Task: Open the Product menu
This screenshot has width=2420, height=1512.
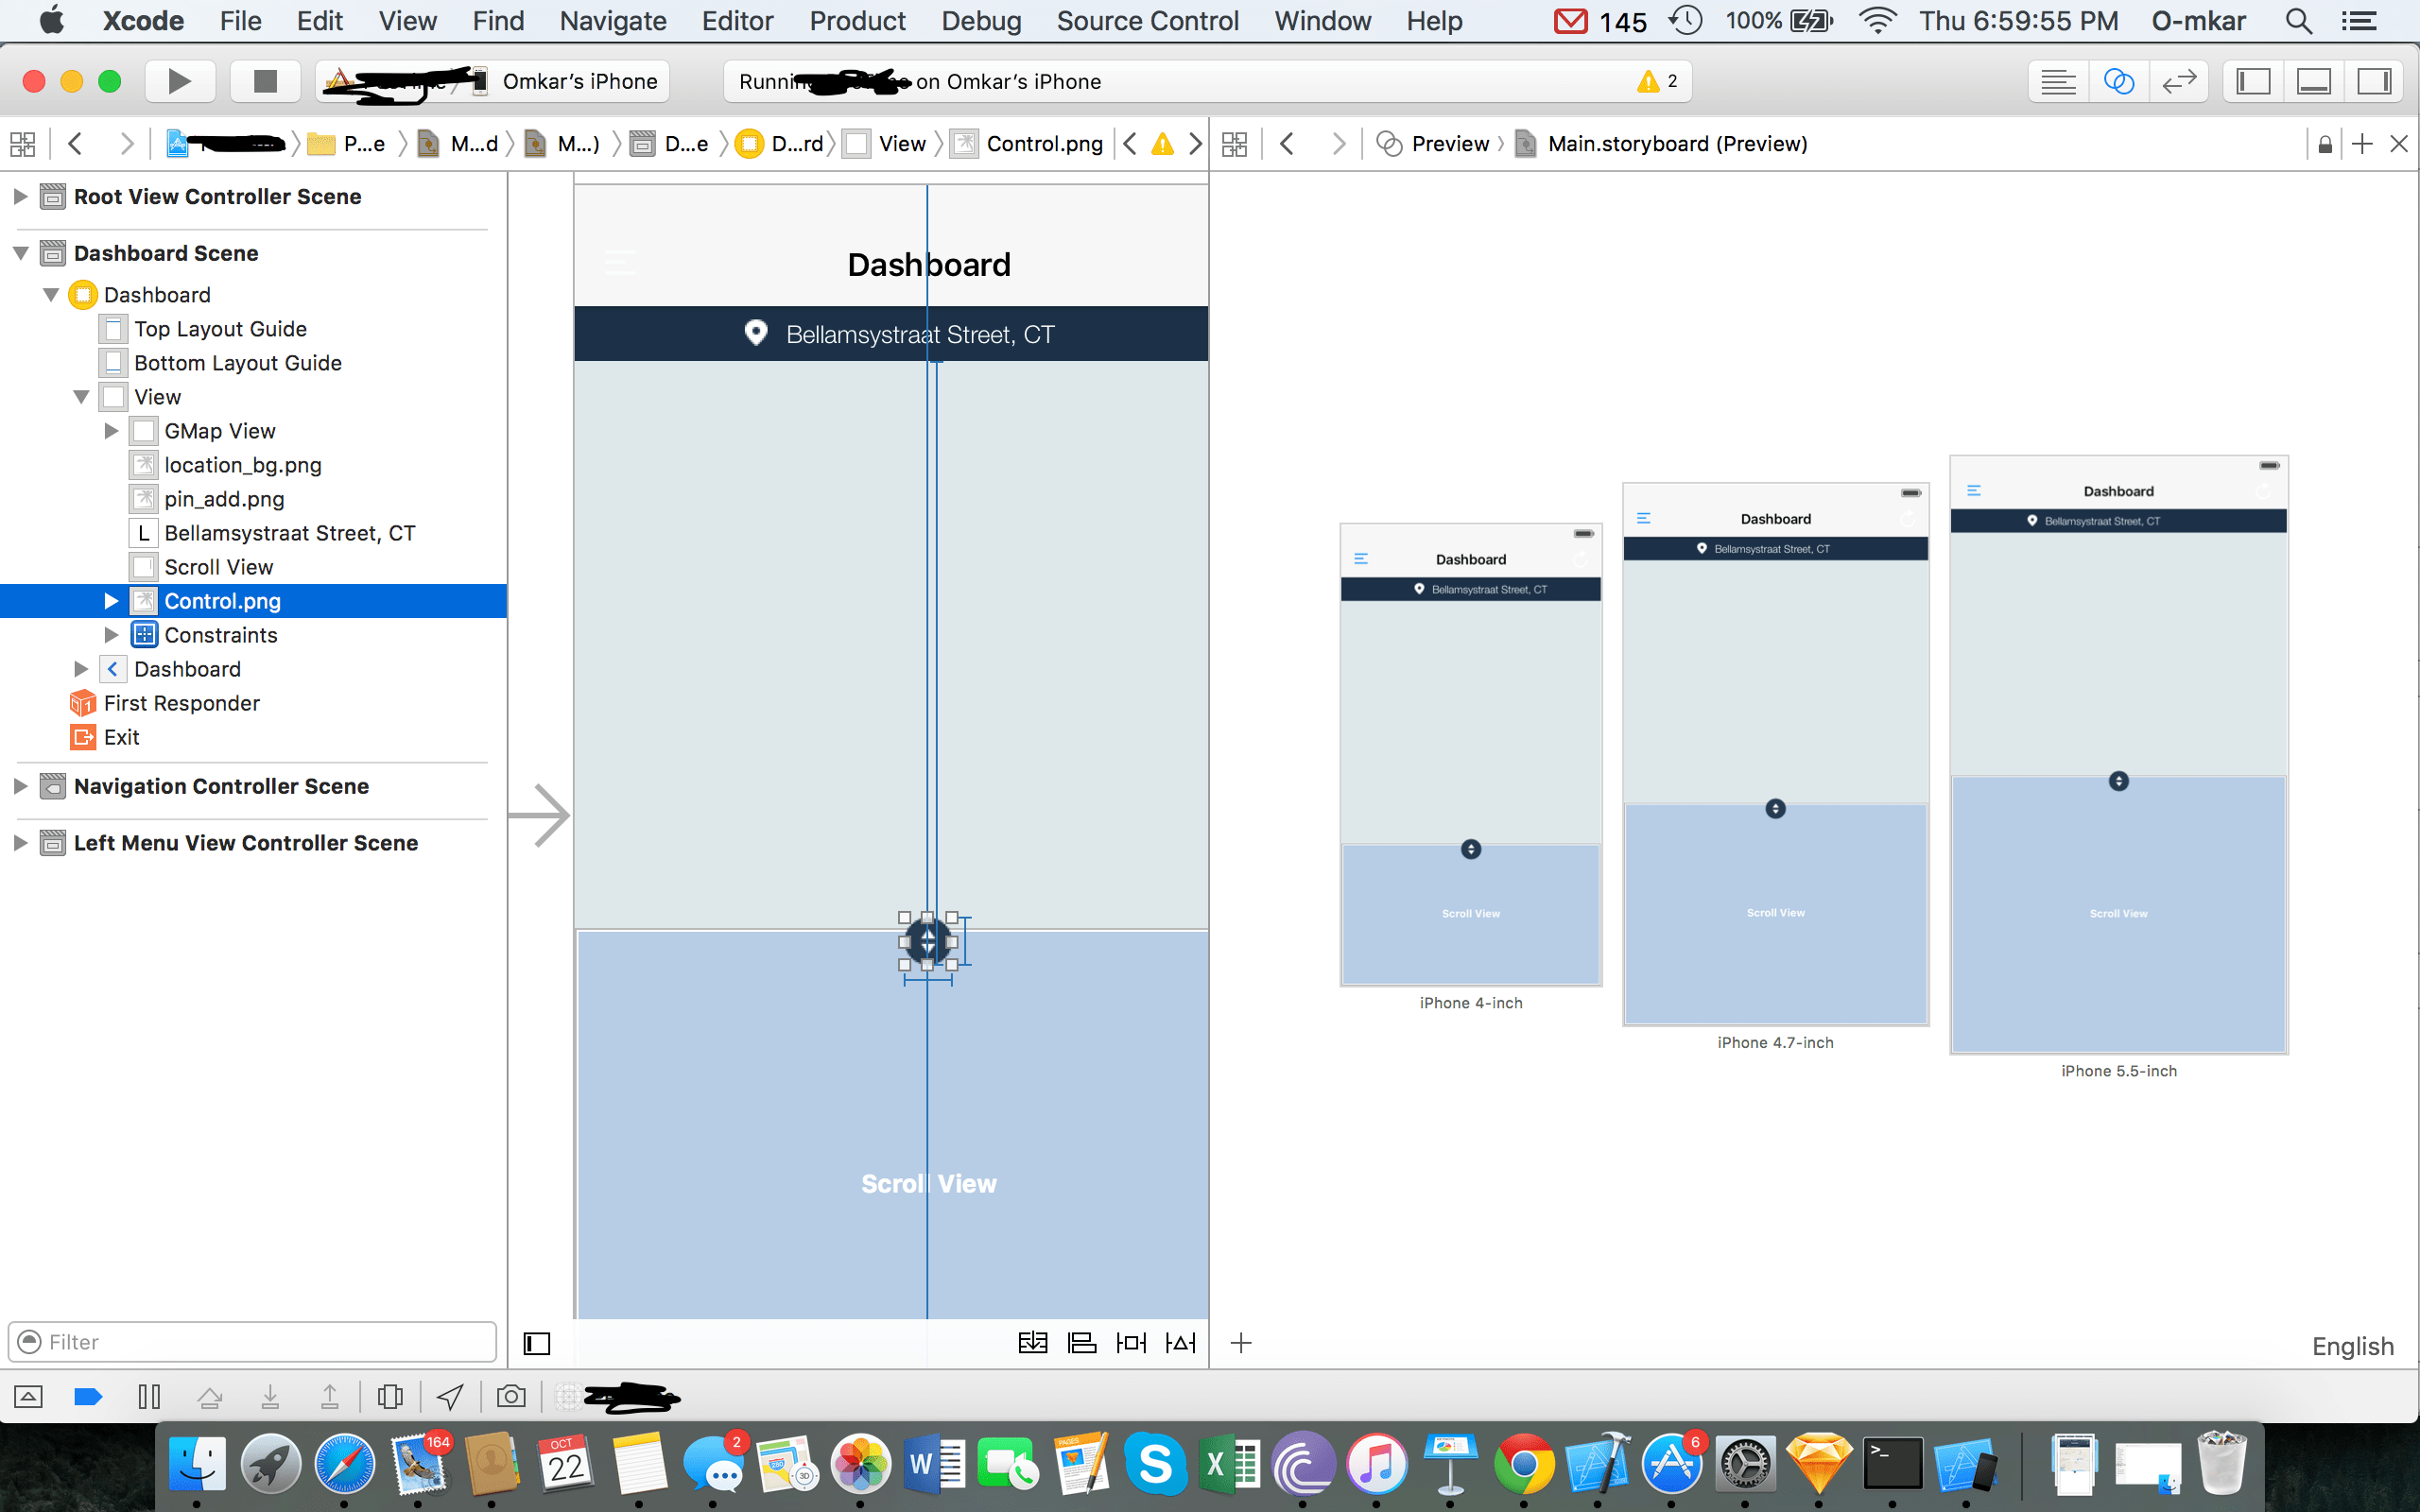Action: point(857,21)
